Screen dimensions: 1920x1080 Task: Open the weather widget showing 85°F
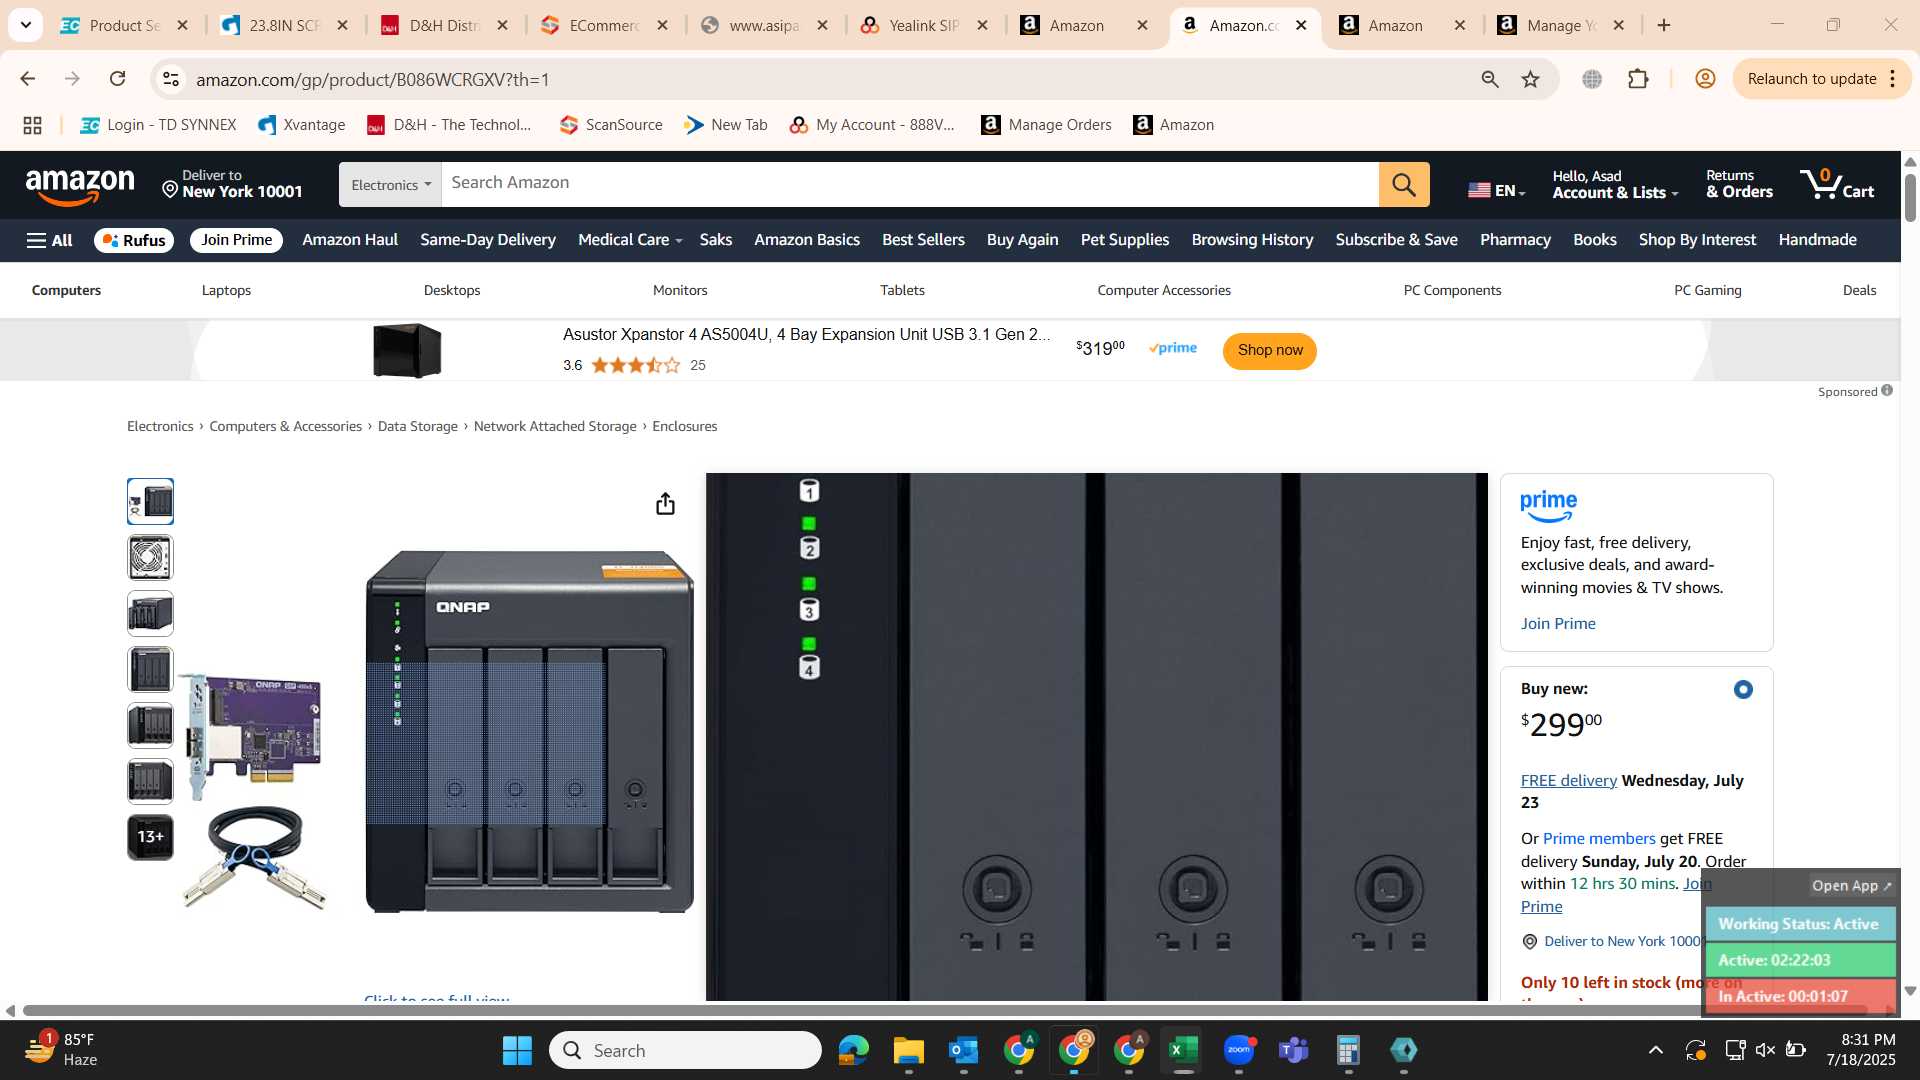(x=62, y=1050)
